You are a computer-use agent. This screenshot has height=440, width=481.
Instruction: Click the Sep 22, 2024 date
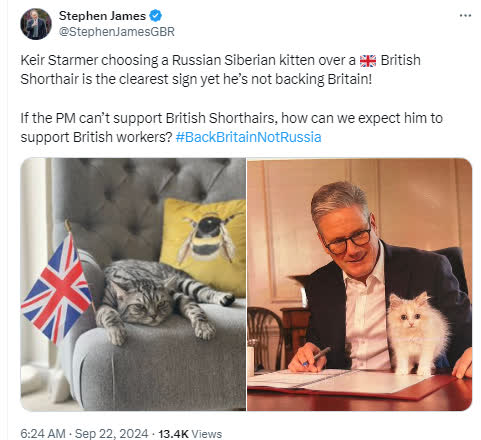pyautogui.click(x=111, y=433)
